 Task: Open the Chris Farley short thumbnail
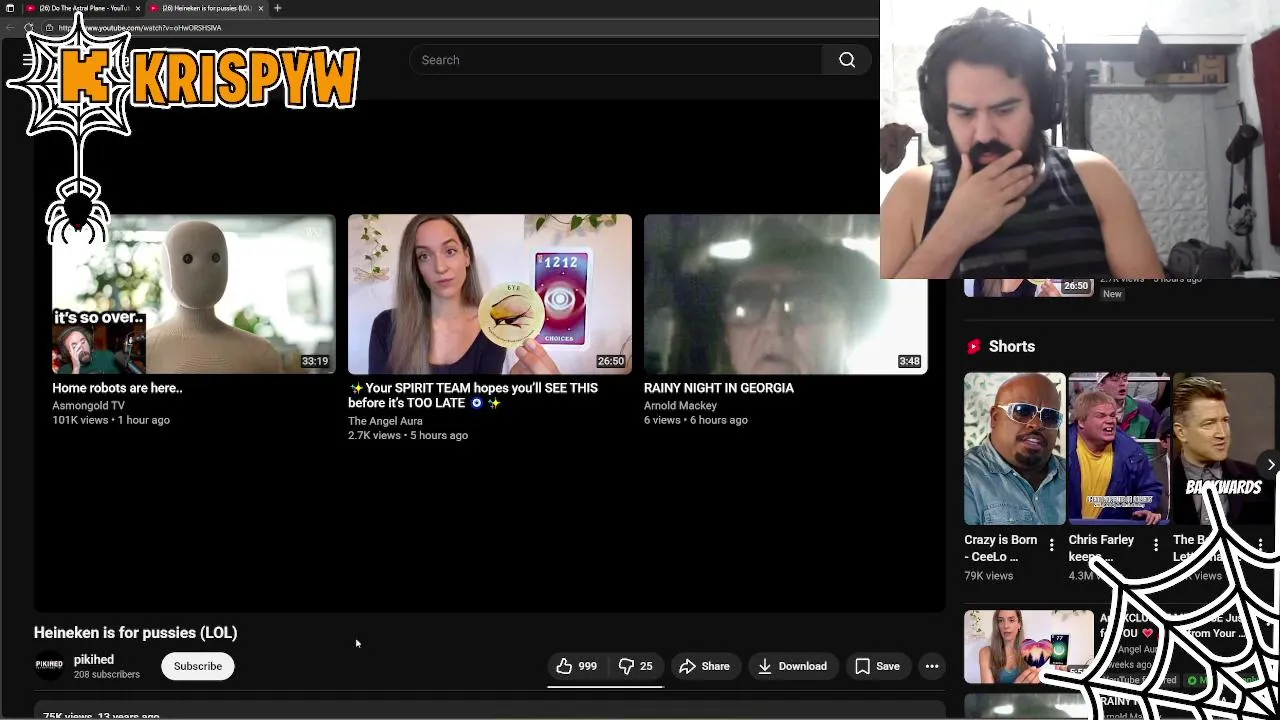(1118, 448)
